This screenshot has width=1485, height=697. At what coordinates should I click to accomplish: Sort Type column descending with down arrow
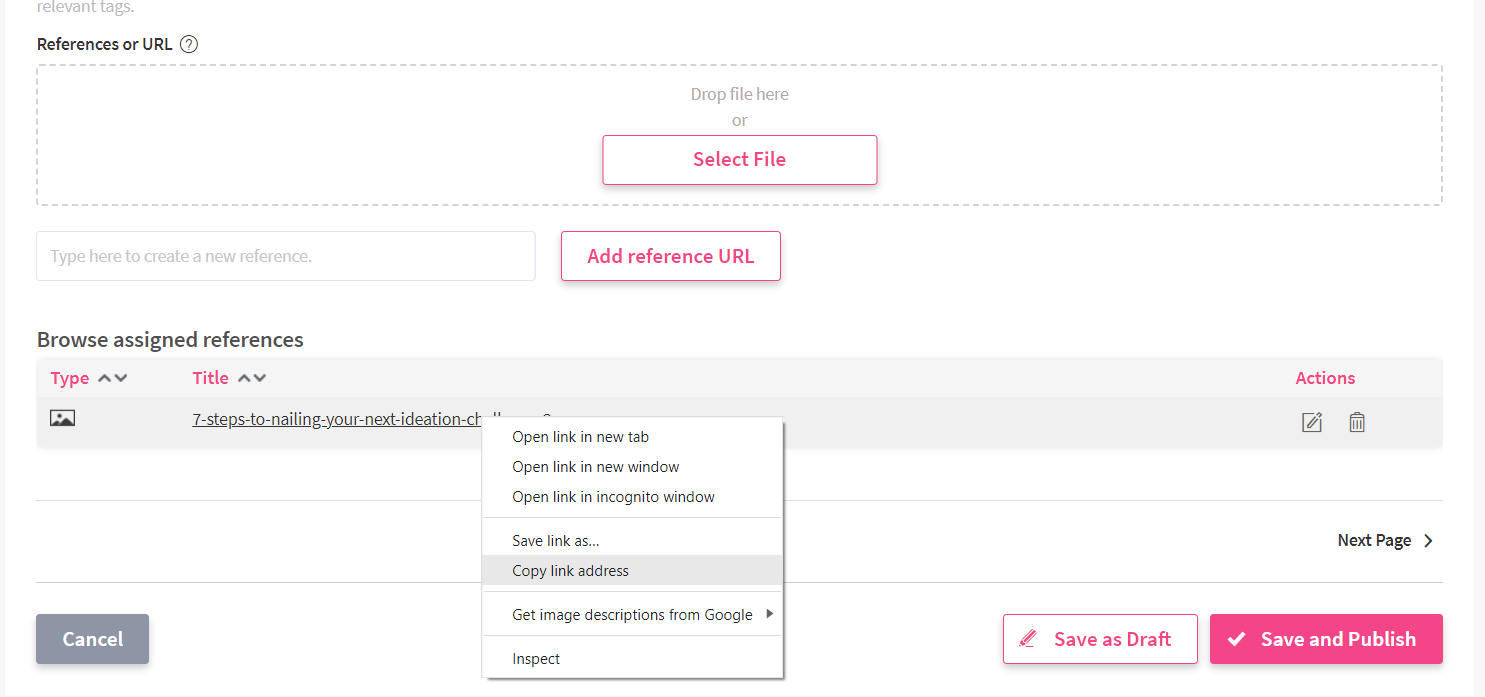point(121,378)
